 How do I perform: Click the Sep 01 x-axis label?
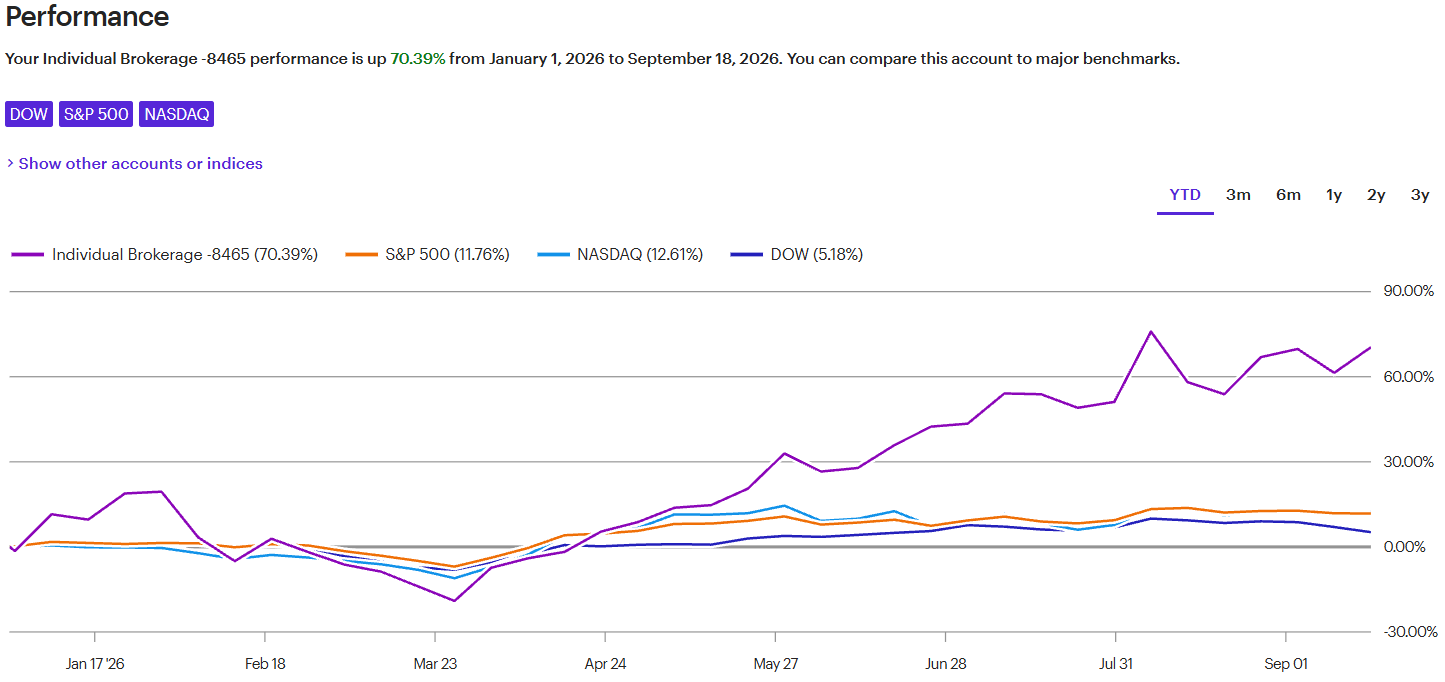[x=1285, y=663]
